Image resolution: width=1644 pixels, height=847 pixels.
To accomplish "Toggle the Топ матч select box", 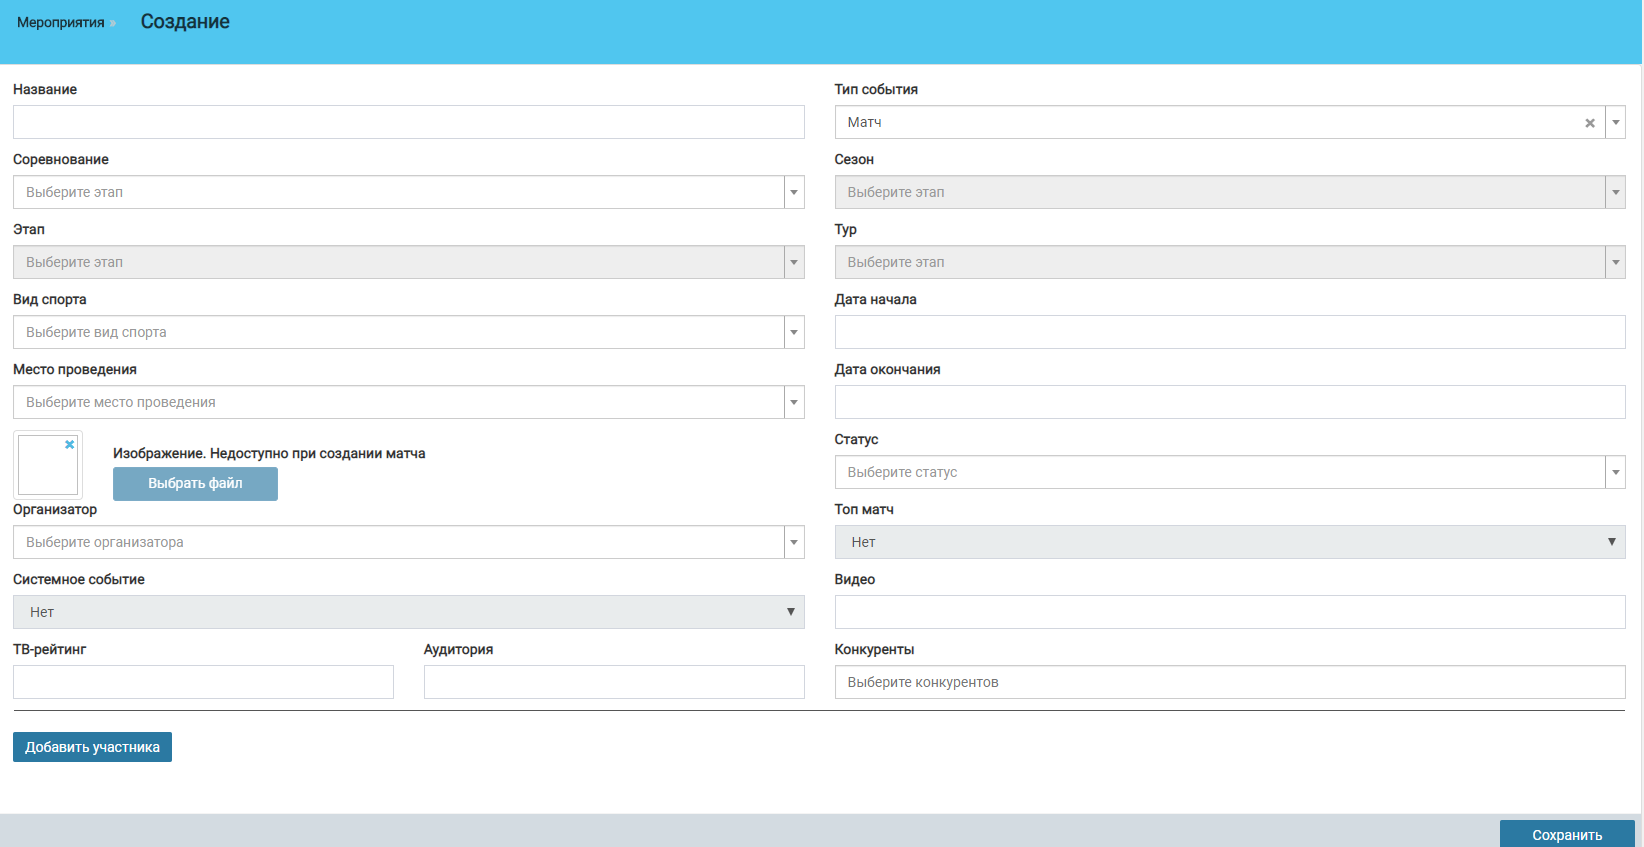I will [x=1229, y=542].
